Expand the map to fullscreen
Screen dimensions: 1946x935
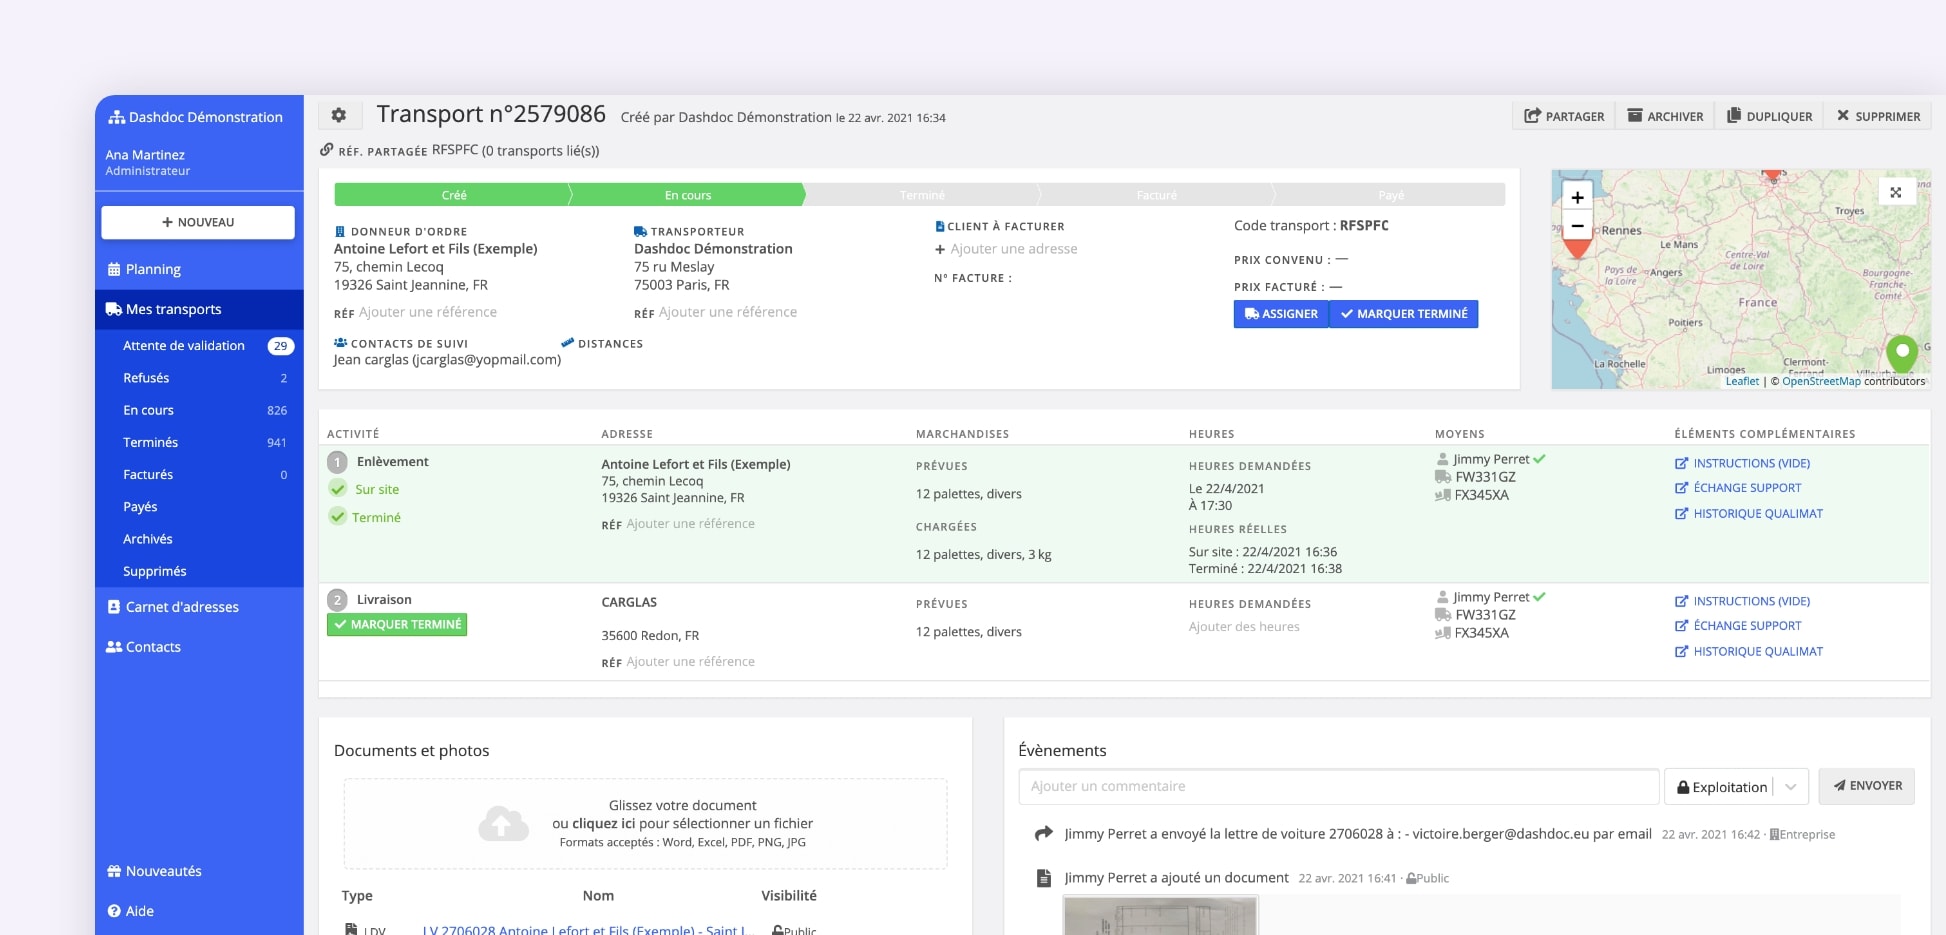pyautogui.click(x=1895, y=192)
